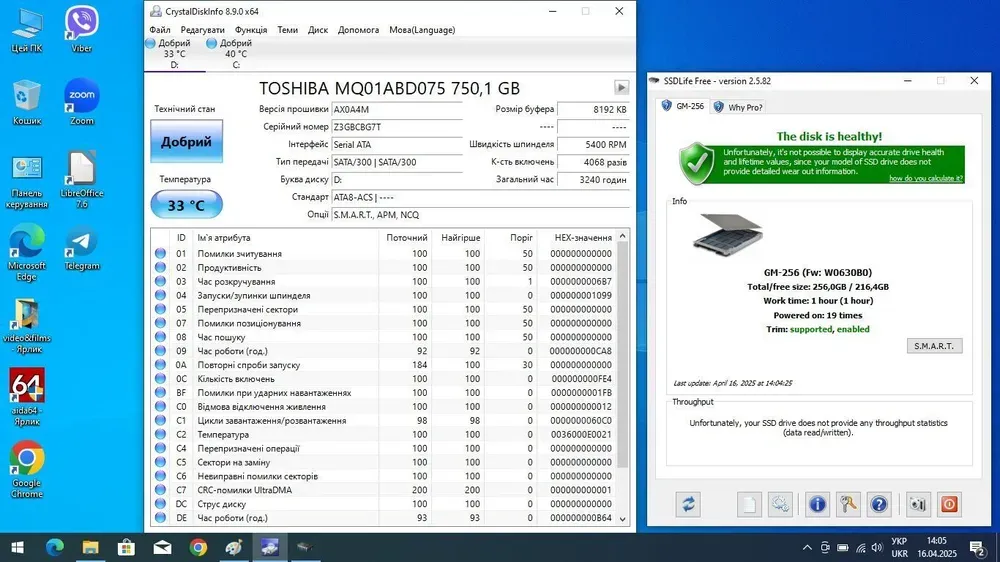This screenshot has height=562, width=1000.
Task: Click the next disk arrow button
Action: (x=621, y=88)
